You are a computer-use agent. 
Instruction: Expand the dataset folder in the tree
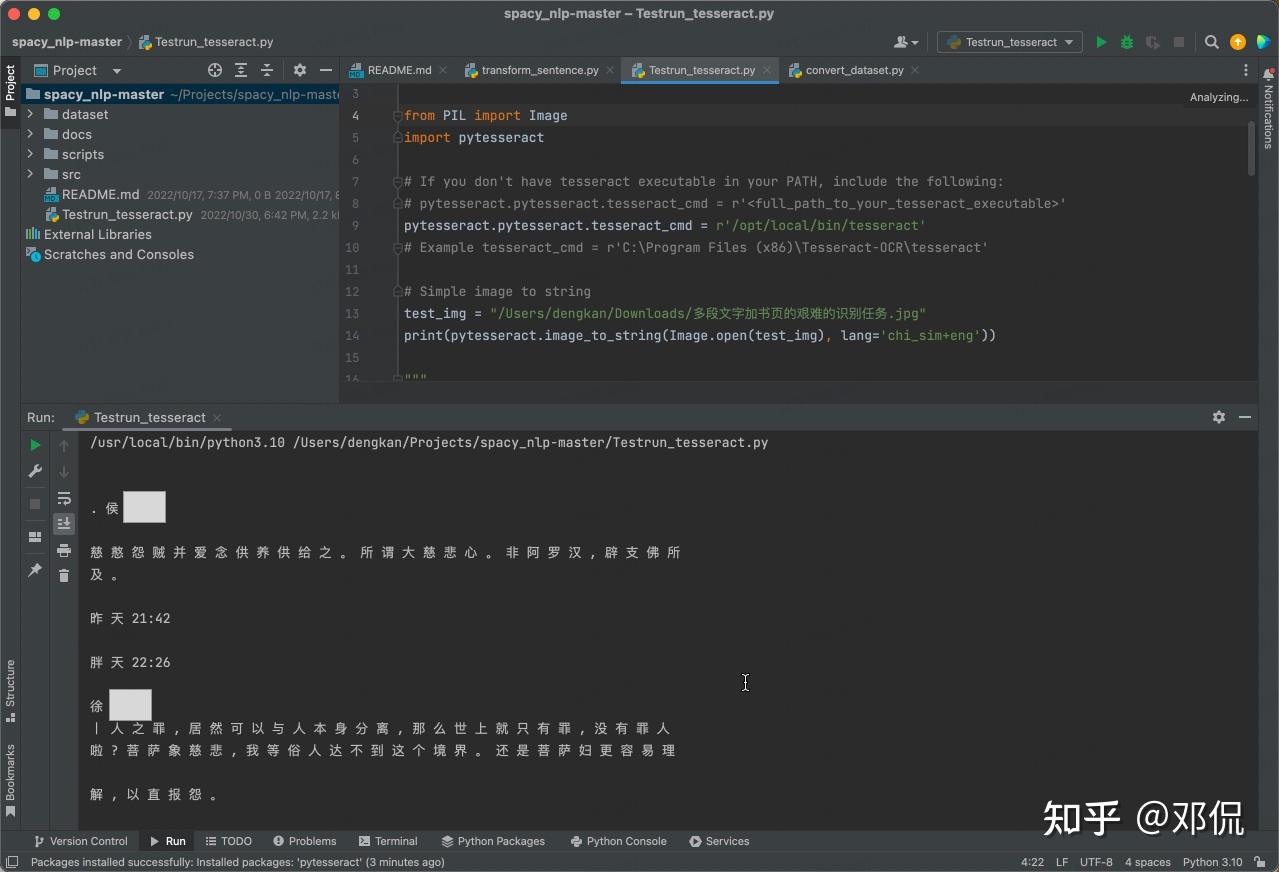tap(30, 114)
